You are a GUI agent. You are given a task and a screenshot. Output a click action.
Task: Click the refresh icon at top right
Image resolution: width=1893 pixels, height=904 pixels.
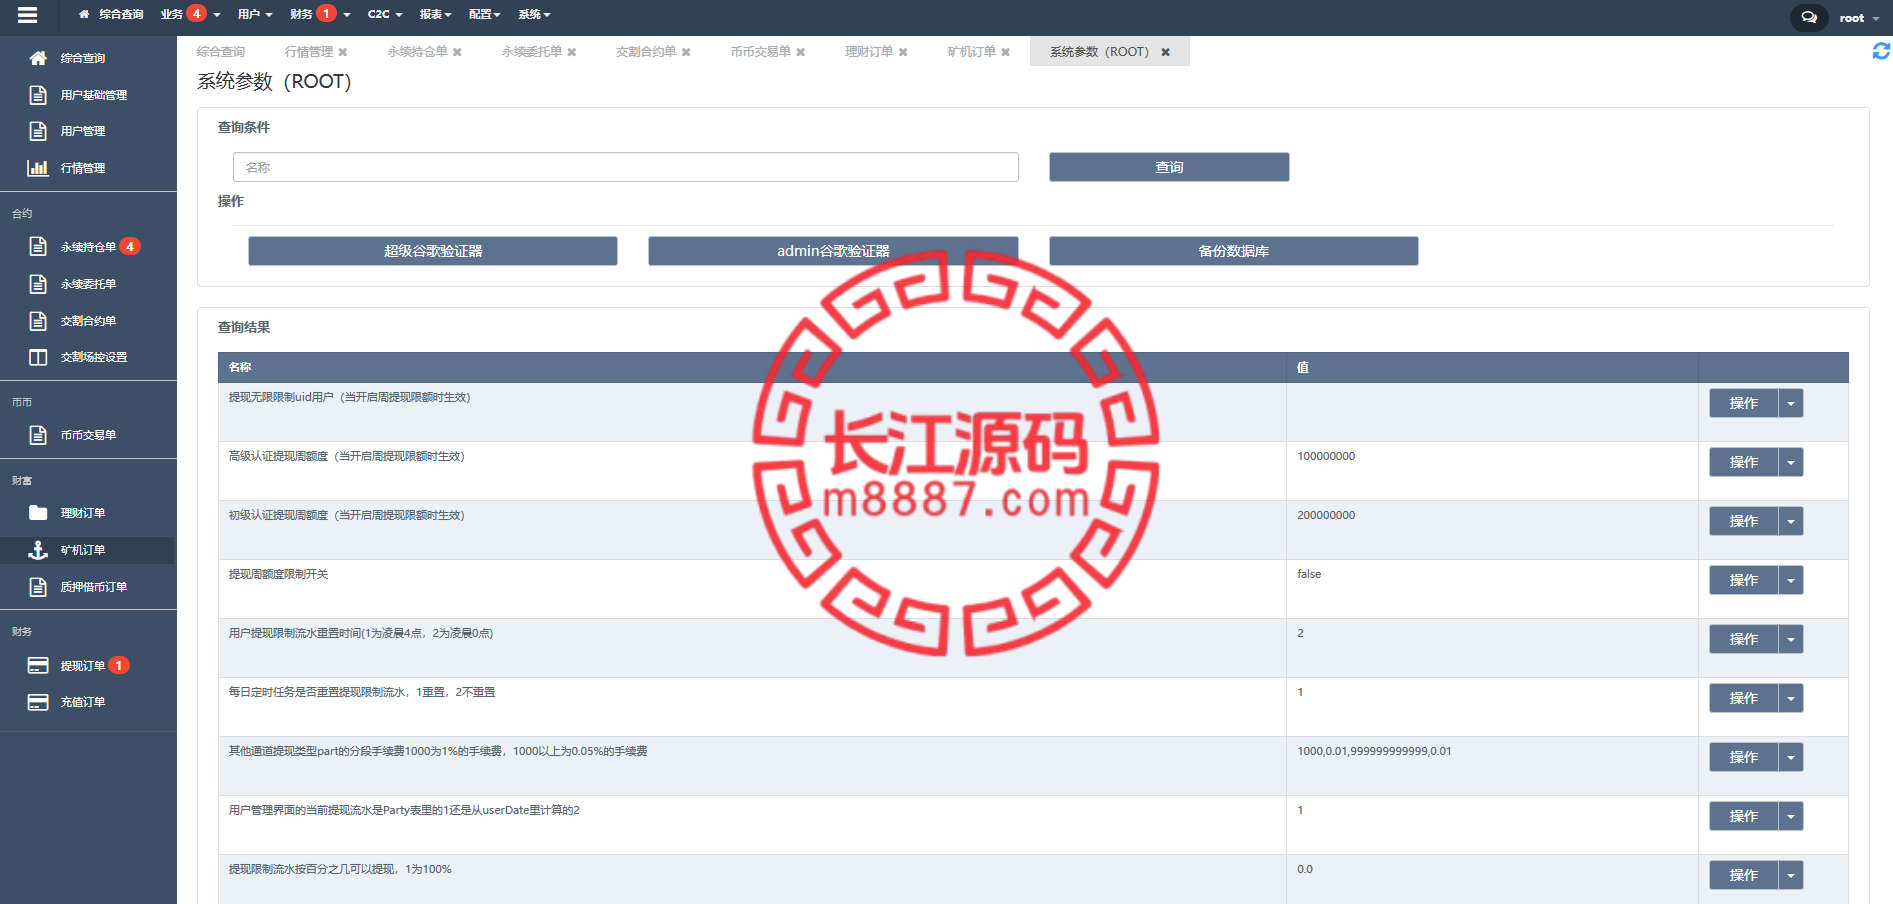click(1881, 51)
